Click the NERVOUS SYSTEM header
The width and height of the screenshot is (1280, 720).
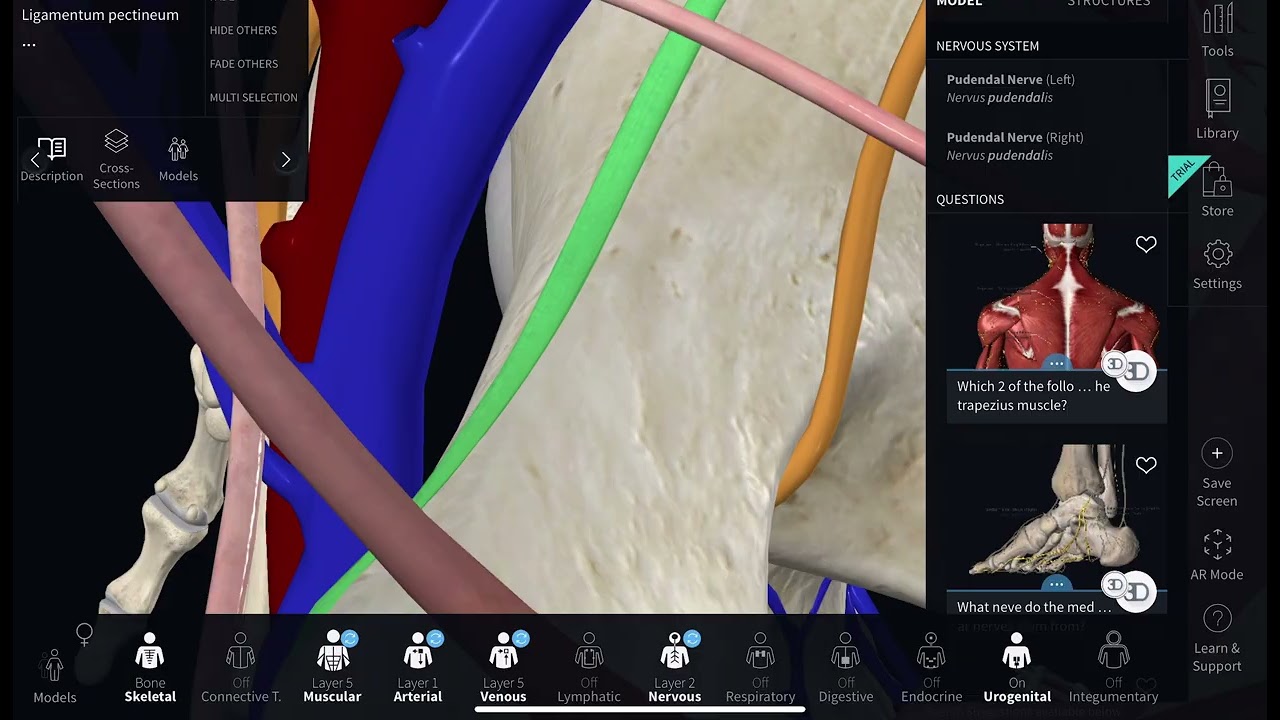click(x=987, y=46)
